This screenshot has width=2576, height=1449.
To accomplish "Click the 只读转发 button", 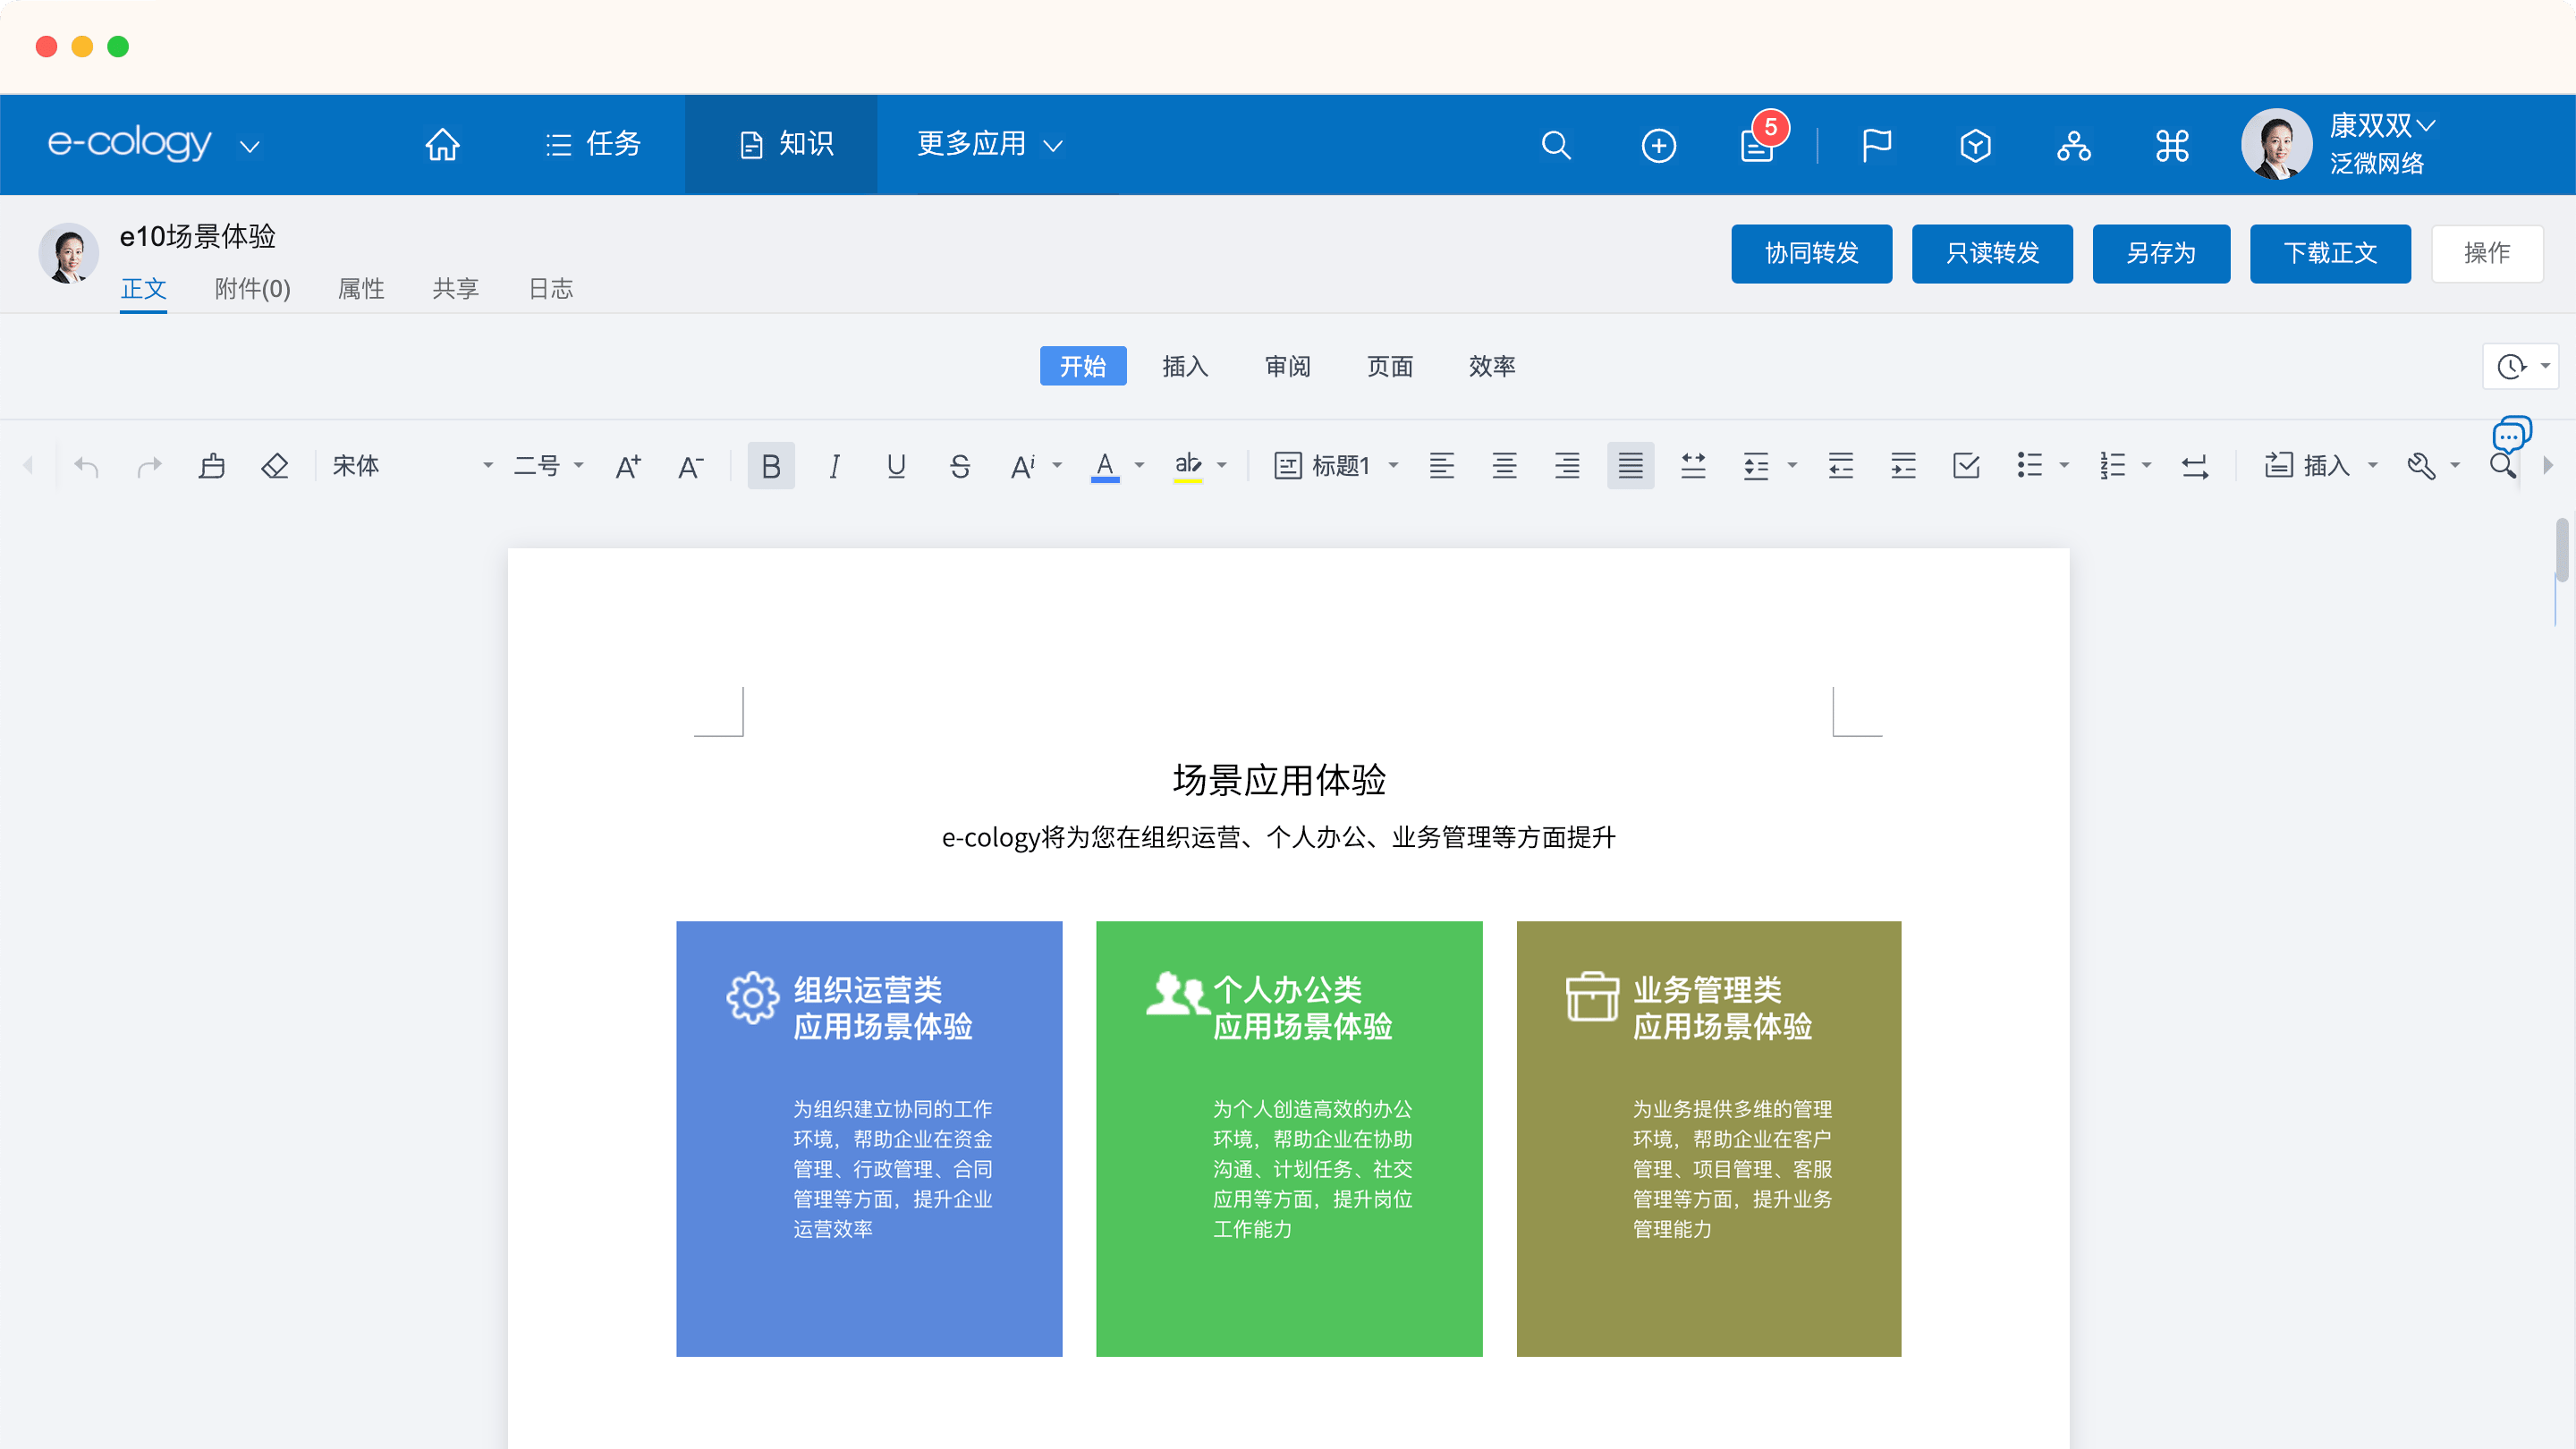I will (1992, 254).
